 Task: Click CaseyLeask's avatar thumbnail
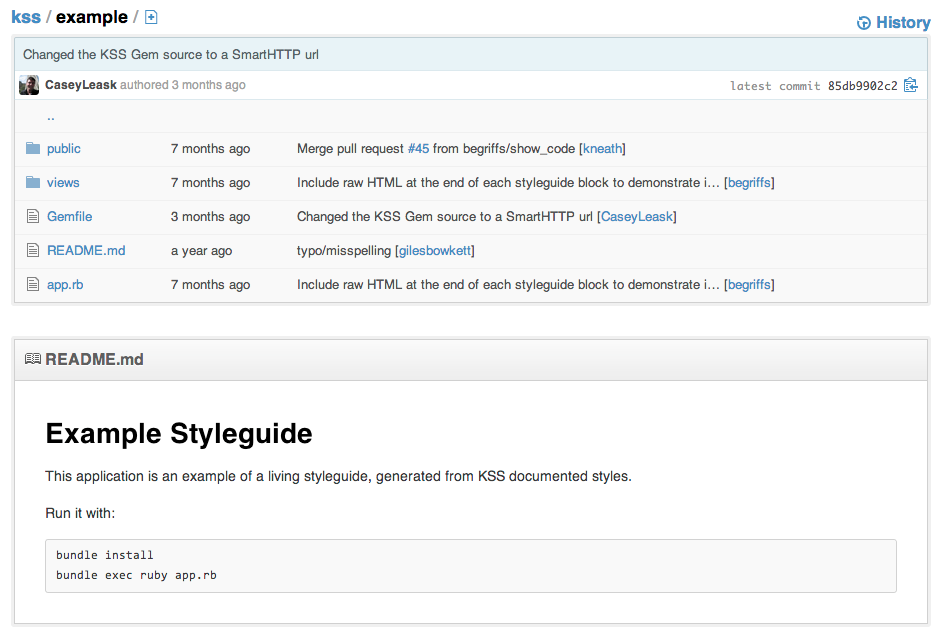pos(29,86)
